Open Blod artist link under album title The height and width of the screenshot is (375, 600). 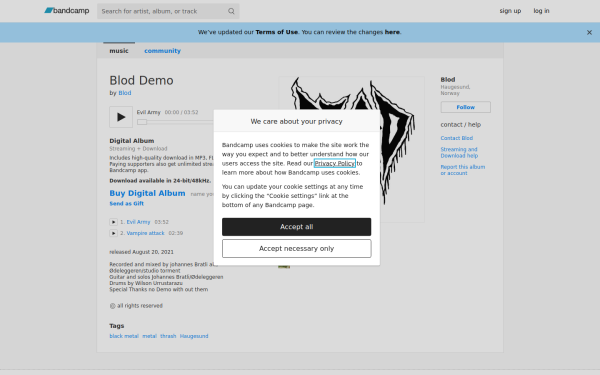[125, 93]
